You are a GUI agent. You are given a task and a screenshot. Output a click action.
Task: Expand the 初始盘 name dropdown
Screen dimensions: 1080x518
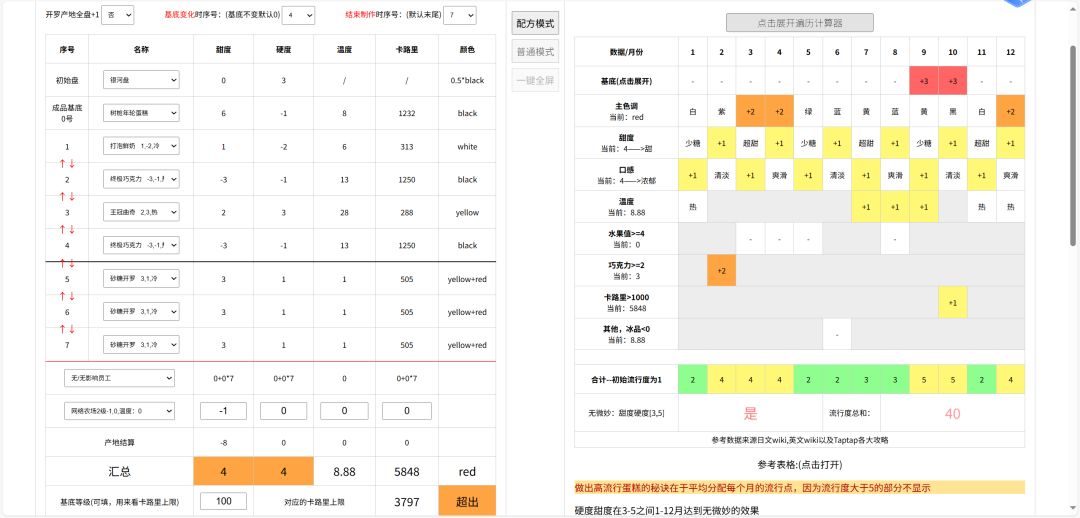coord(140,80)
